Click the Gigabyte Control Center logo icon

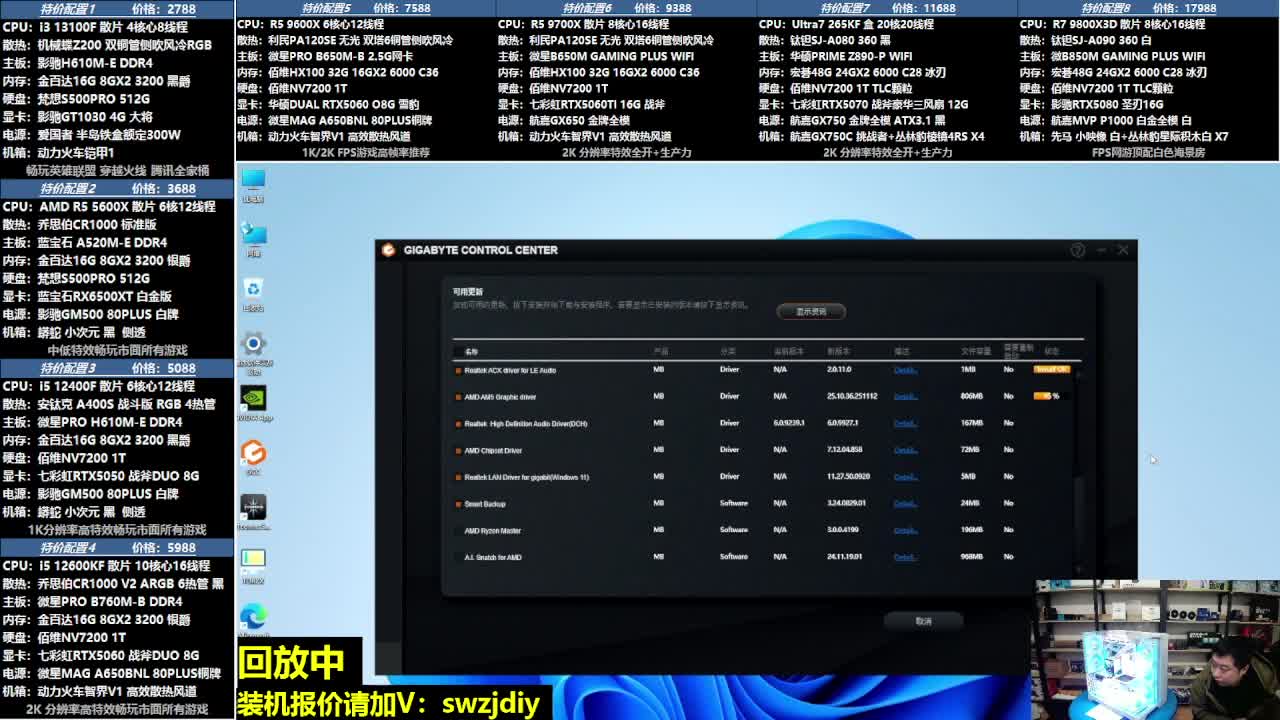388,250
